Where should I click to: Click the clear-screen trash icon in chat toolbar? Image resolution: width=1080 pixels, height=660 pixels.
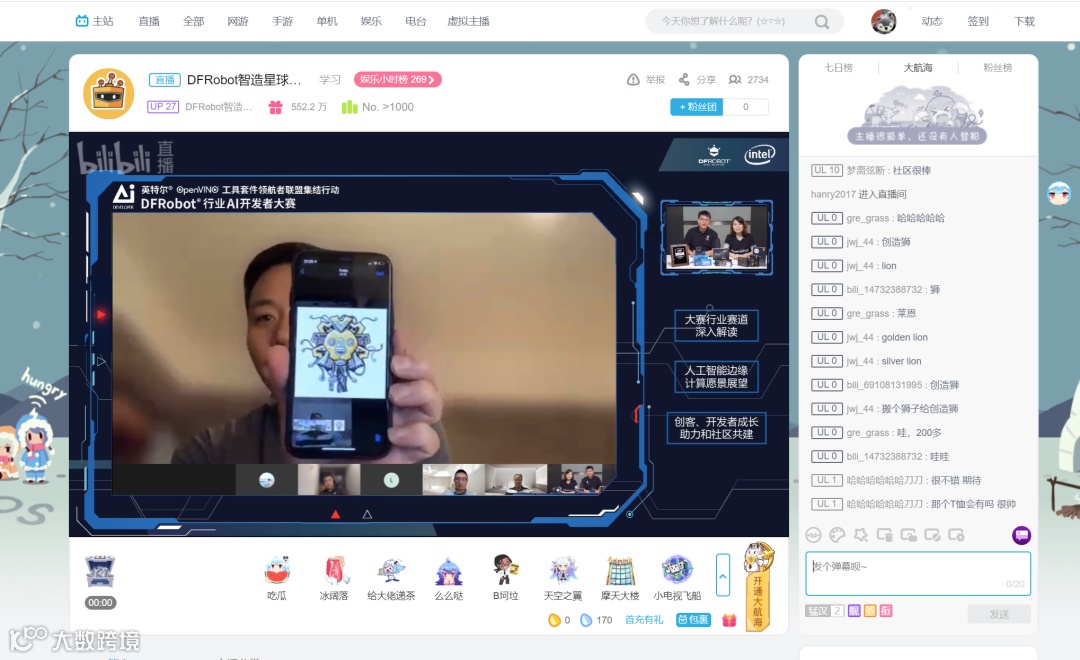[884, 535]
